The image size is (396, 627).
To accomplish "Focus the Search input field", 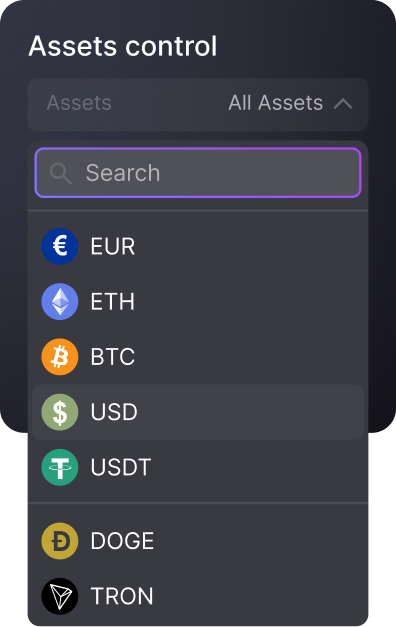I will click(x=198, y=173).
